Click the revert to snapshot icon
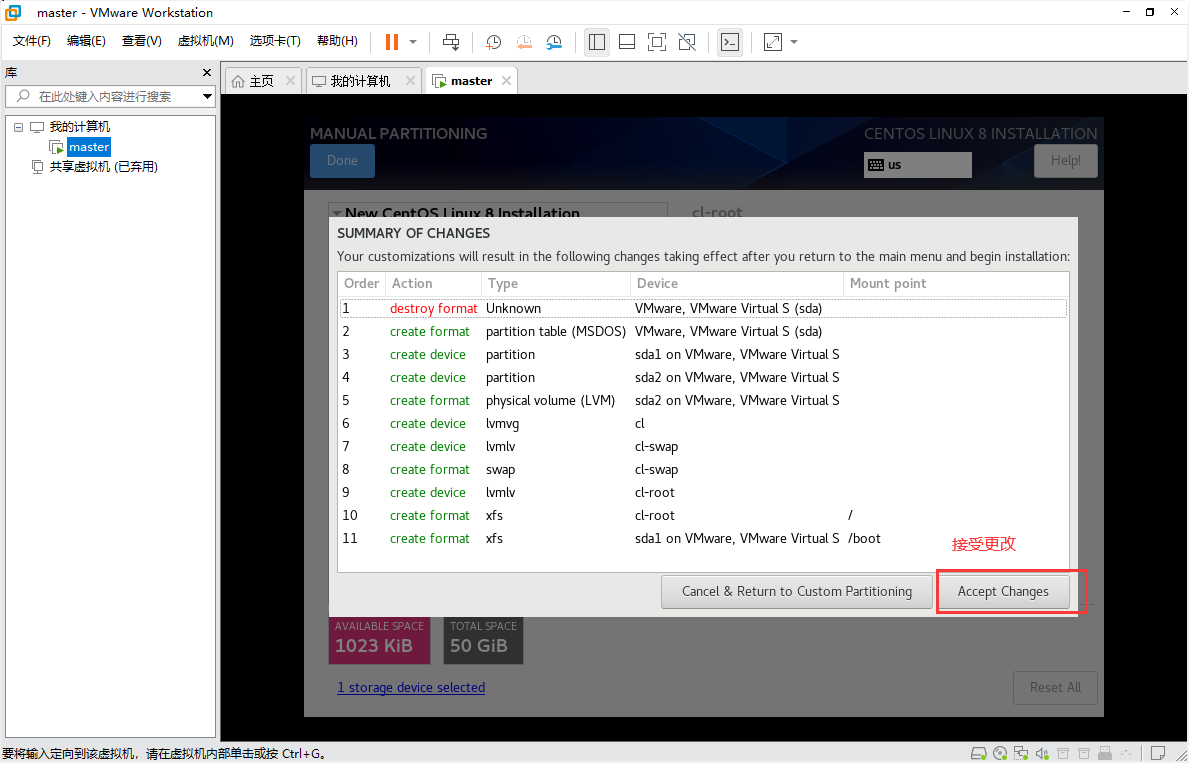 524,42
